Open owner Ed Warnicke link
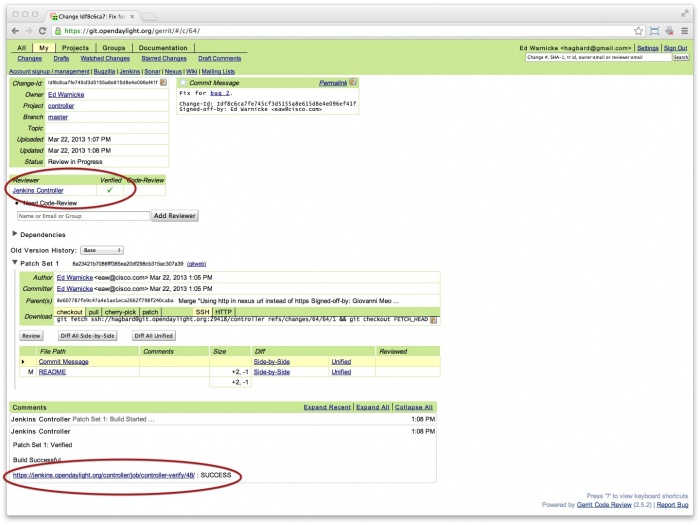The height and width of the screenshot is (525, 700). (66, 95)
